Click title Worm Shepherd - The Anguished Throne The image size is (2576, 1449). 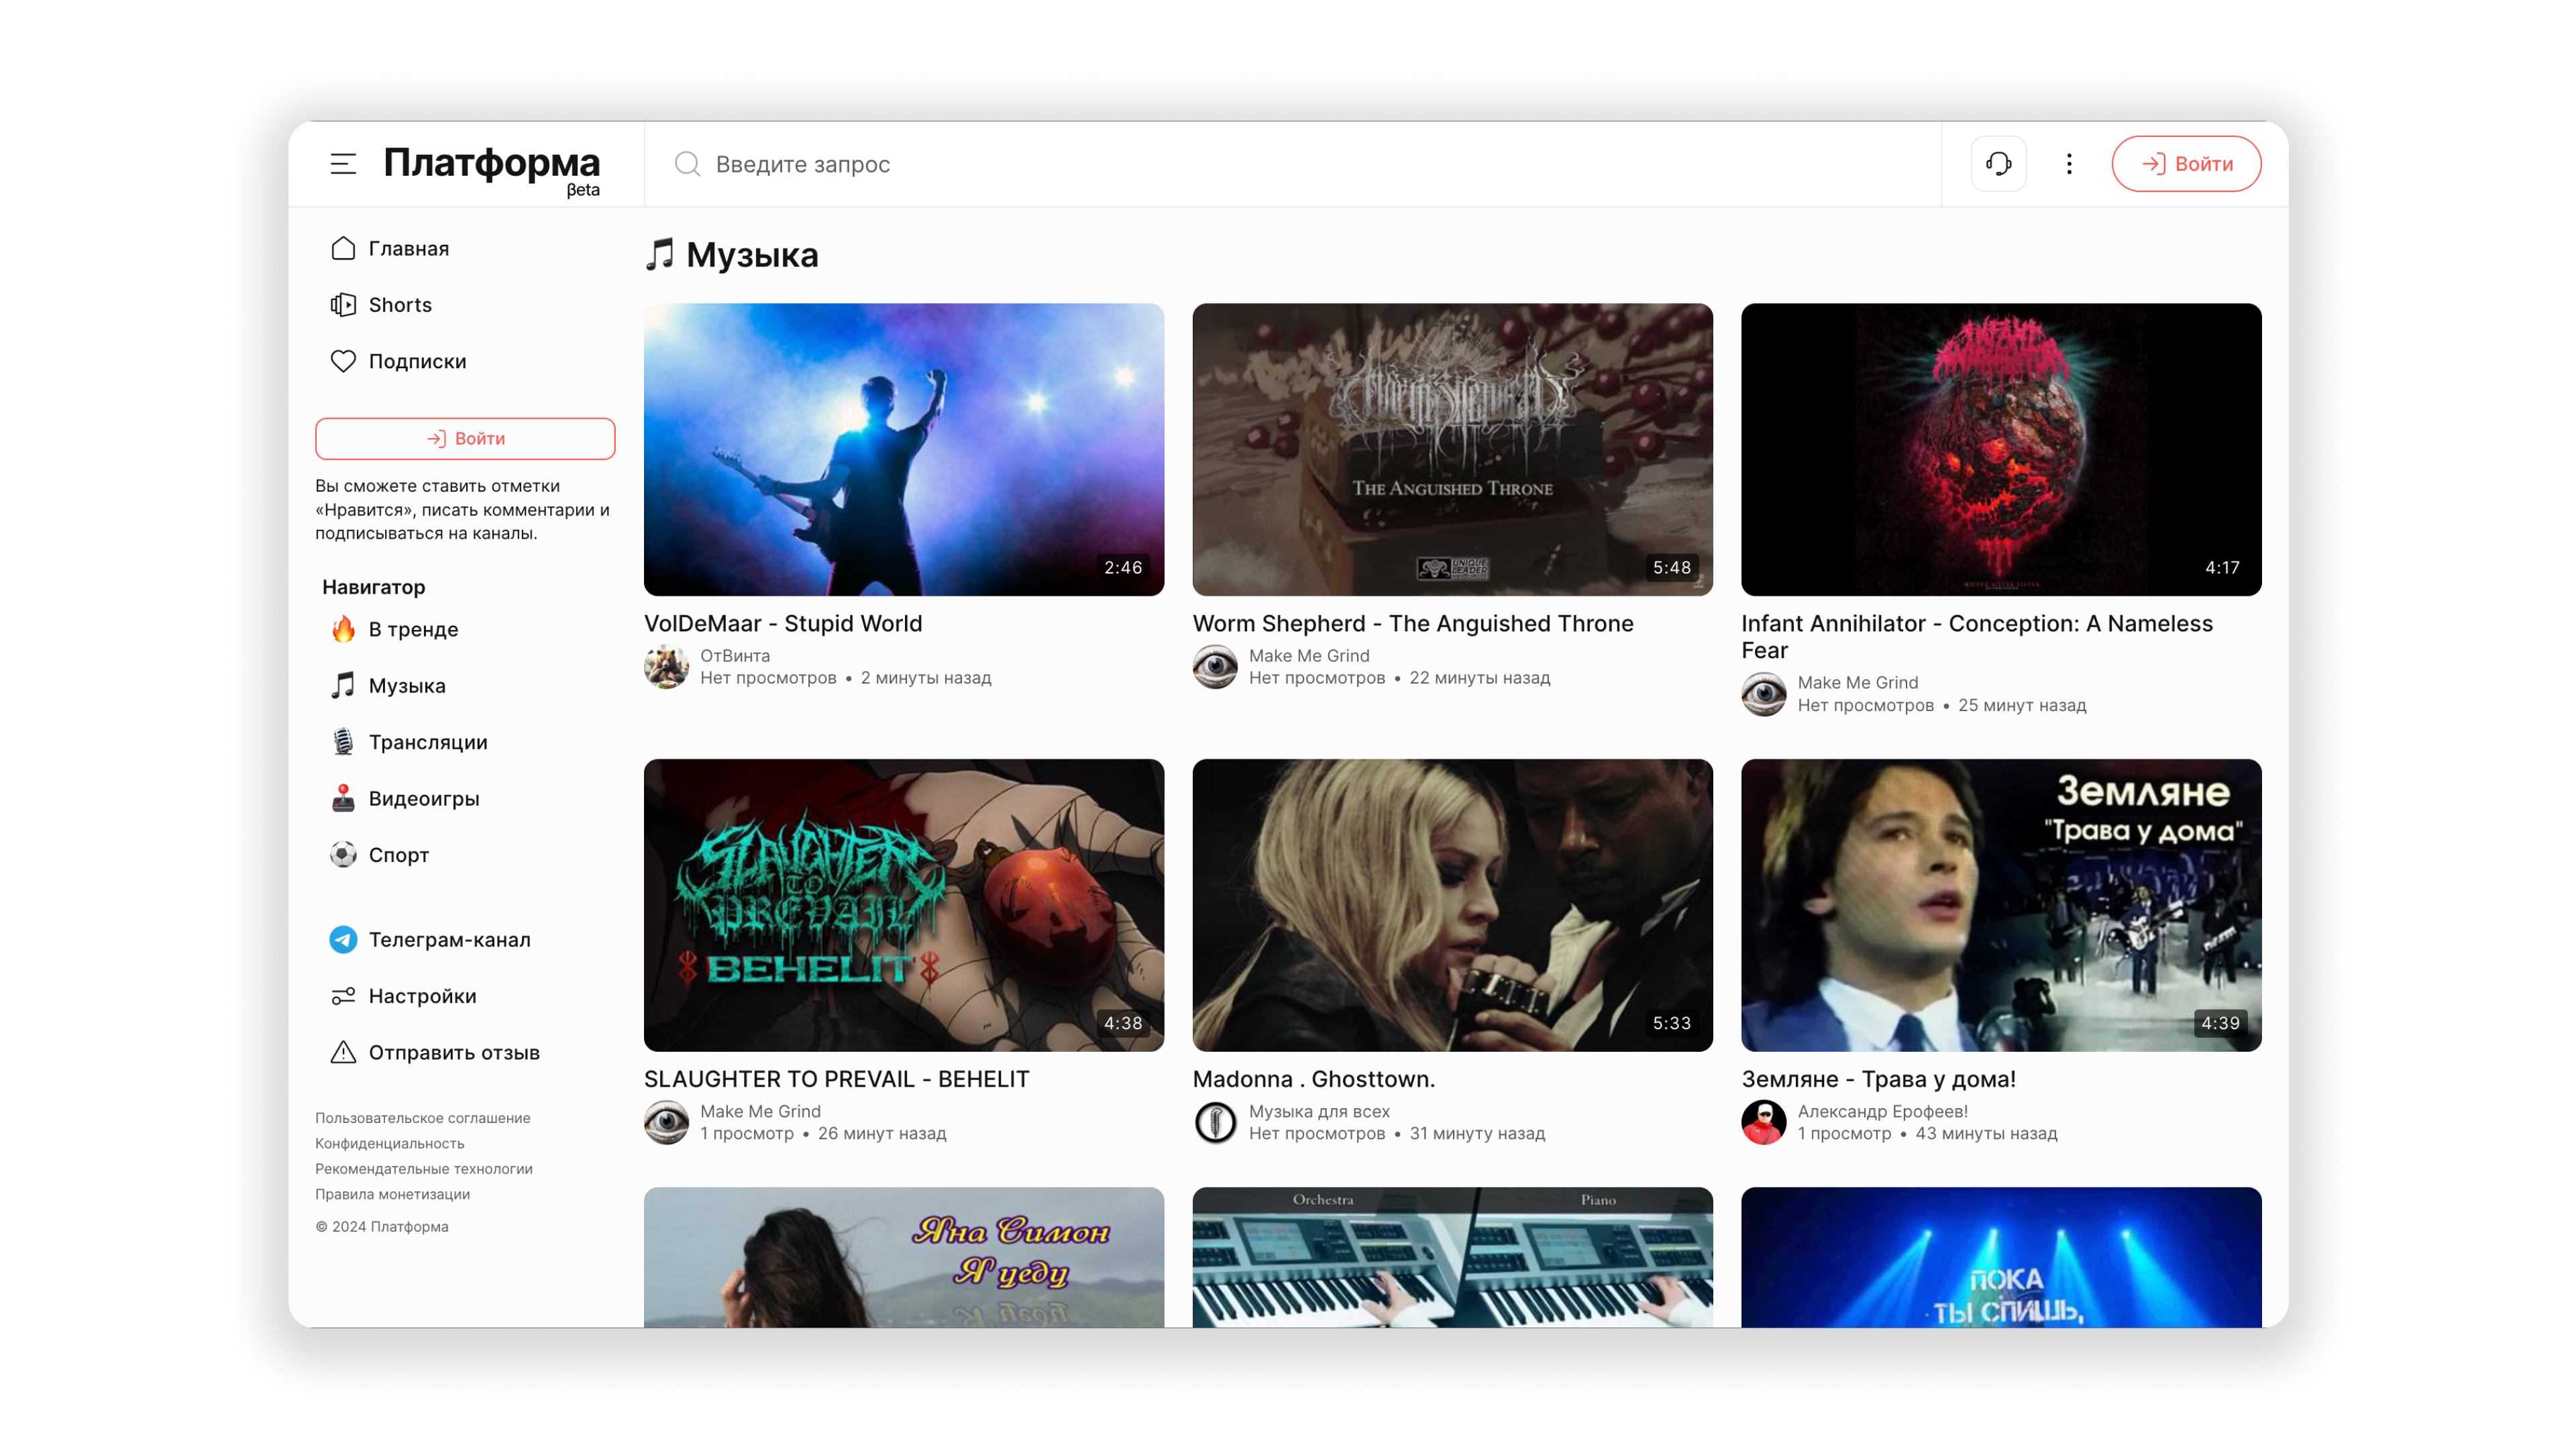pyautogui.click(x=1413, y=624)
